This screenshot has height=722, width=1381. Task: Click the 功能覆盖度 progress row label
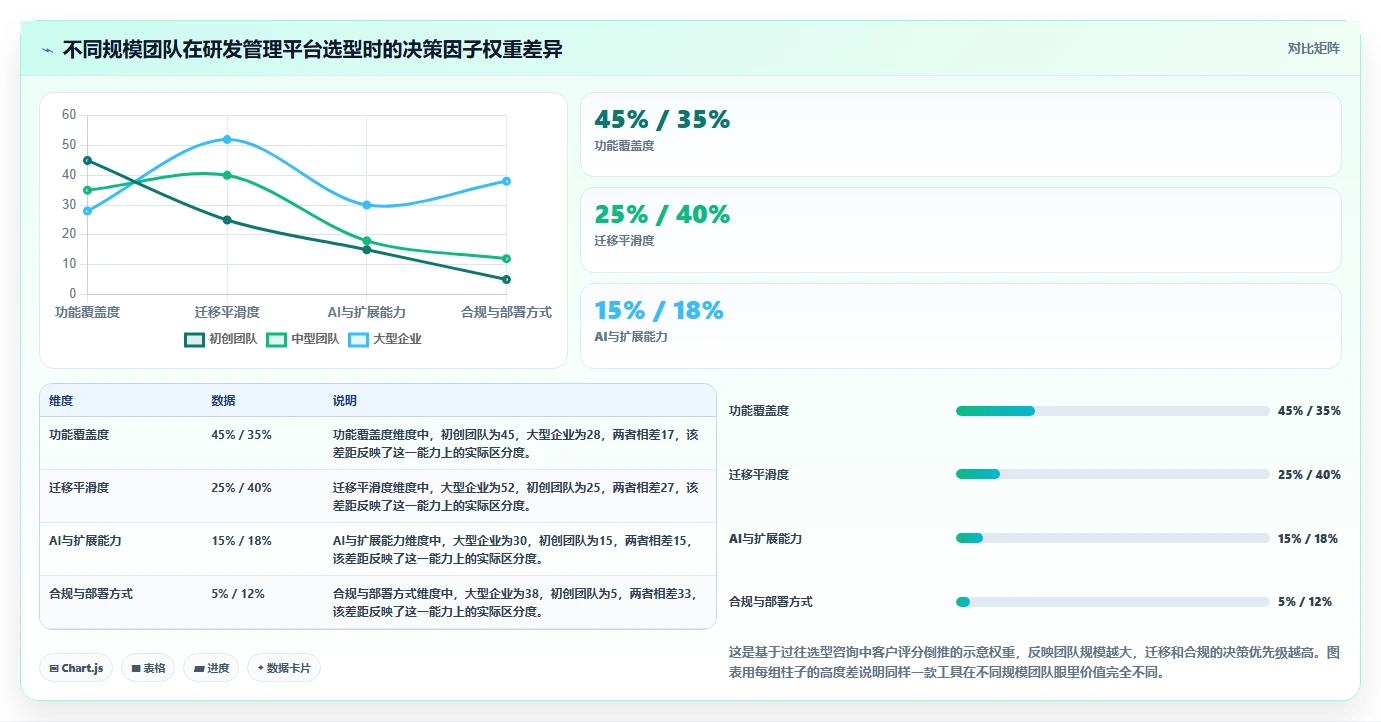[759, 411]
